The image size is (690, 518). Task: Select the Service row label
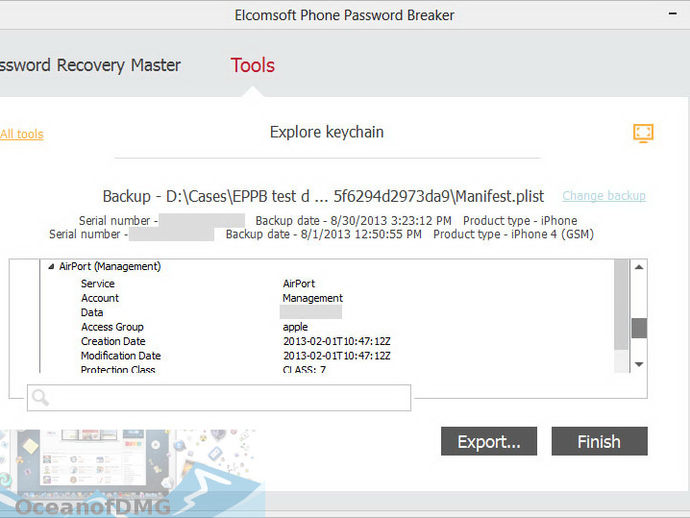[x=98, y=283]
